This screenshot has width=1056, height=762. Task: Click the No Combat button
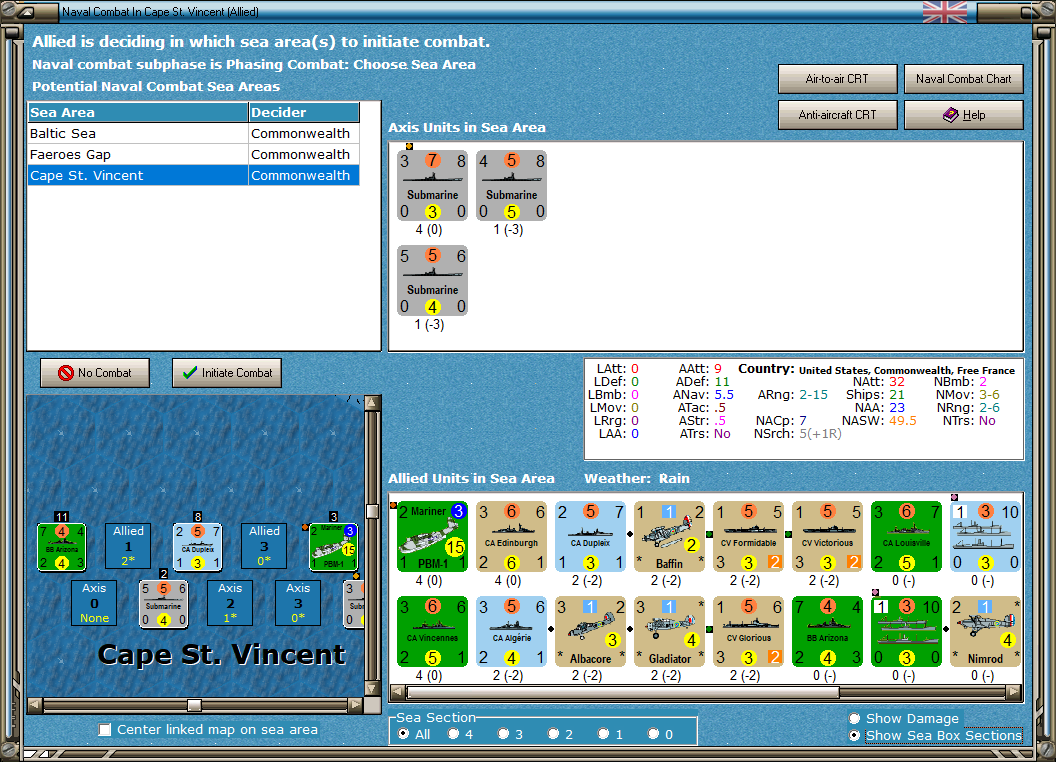(x=95, y=373)
